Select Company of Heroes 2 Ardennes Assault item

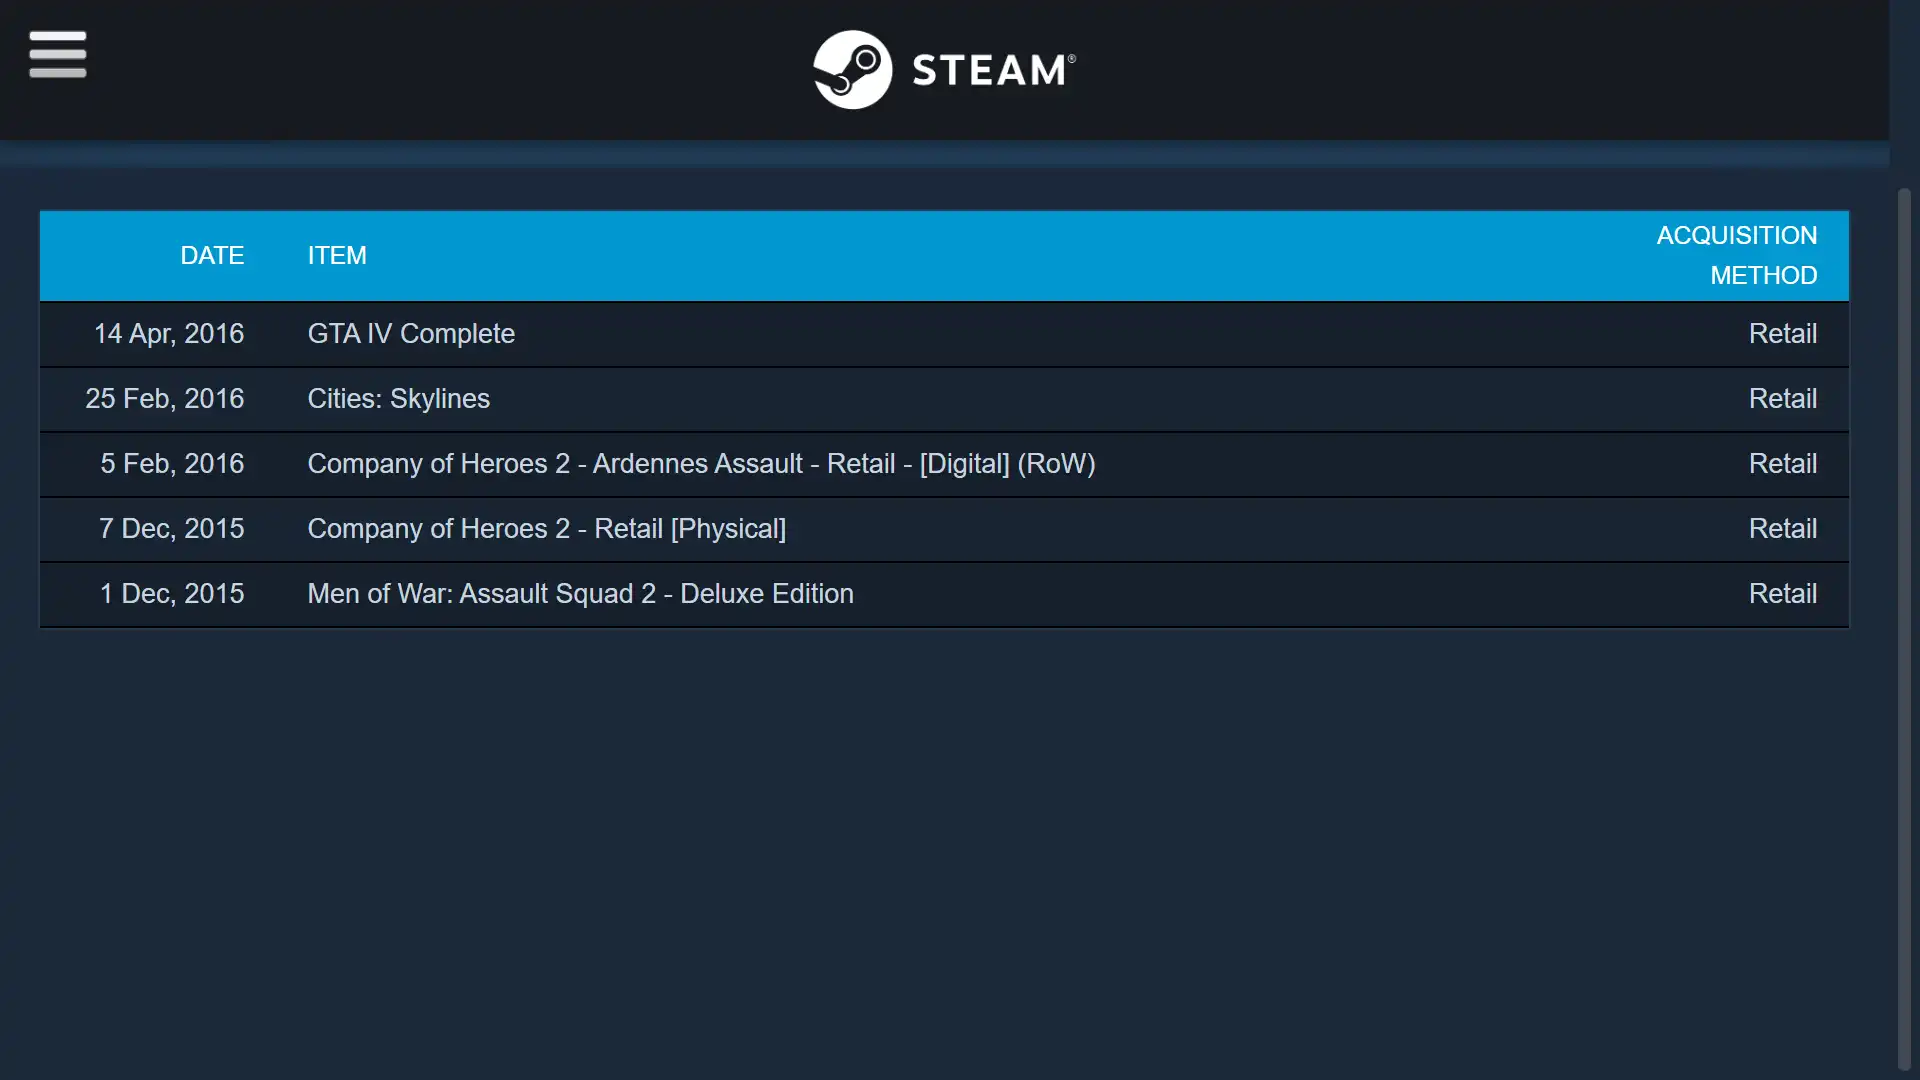click(702, 464)
